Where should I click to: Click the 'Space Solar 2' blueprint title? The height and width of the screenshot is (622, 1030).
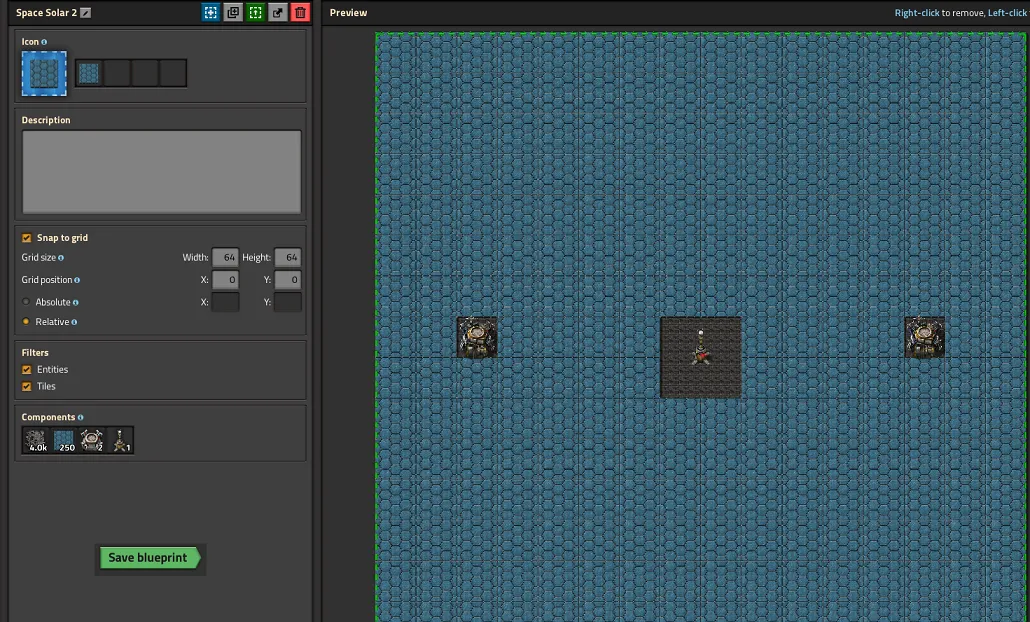pyautogui.click(x=46, y=12)
